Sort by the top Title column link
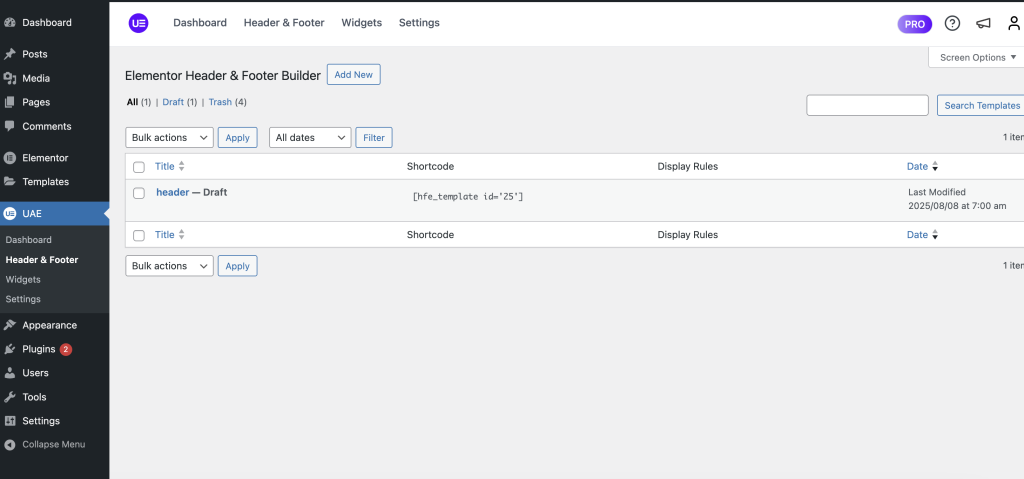This screenshot has width=1024, height=479. click(165, 167)
